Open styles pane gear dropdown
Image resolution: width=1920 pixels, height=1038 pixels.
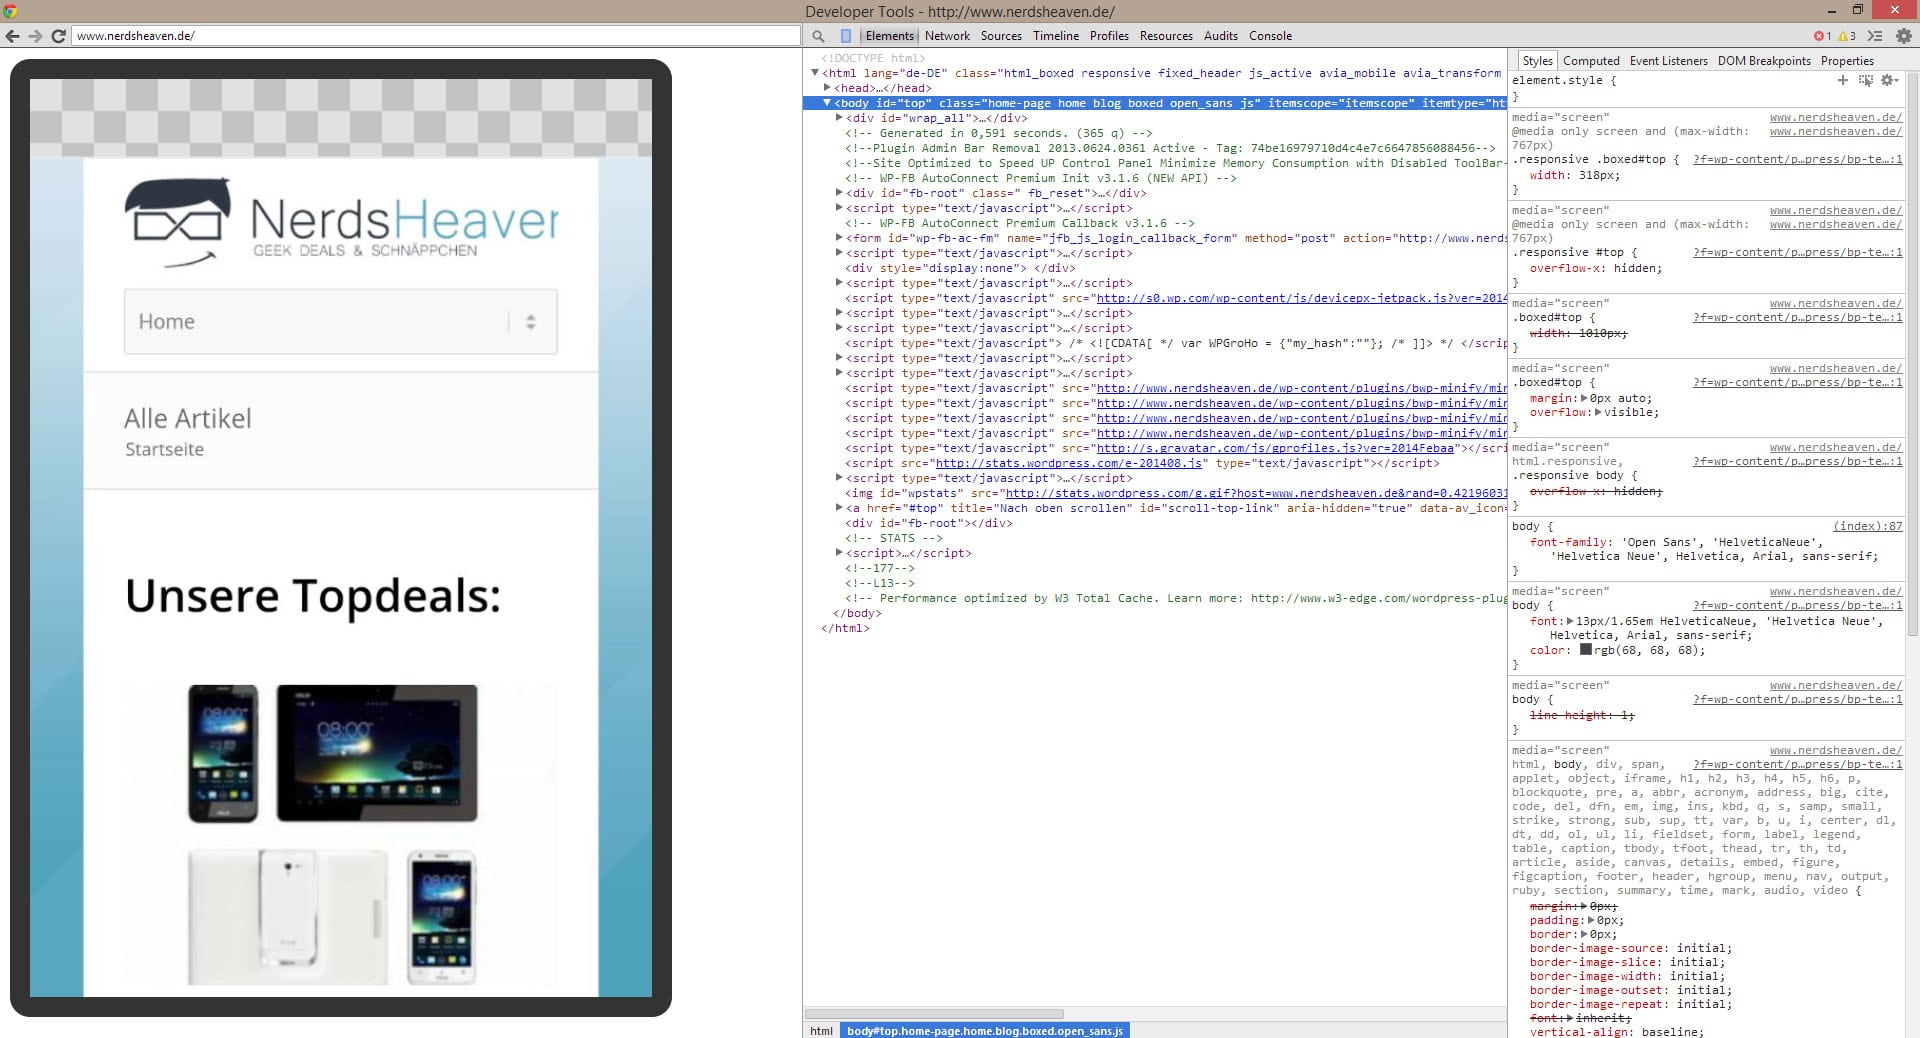pyautogui.click(x=1889, y=80)
